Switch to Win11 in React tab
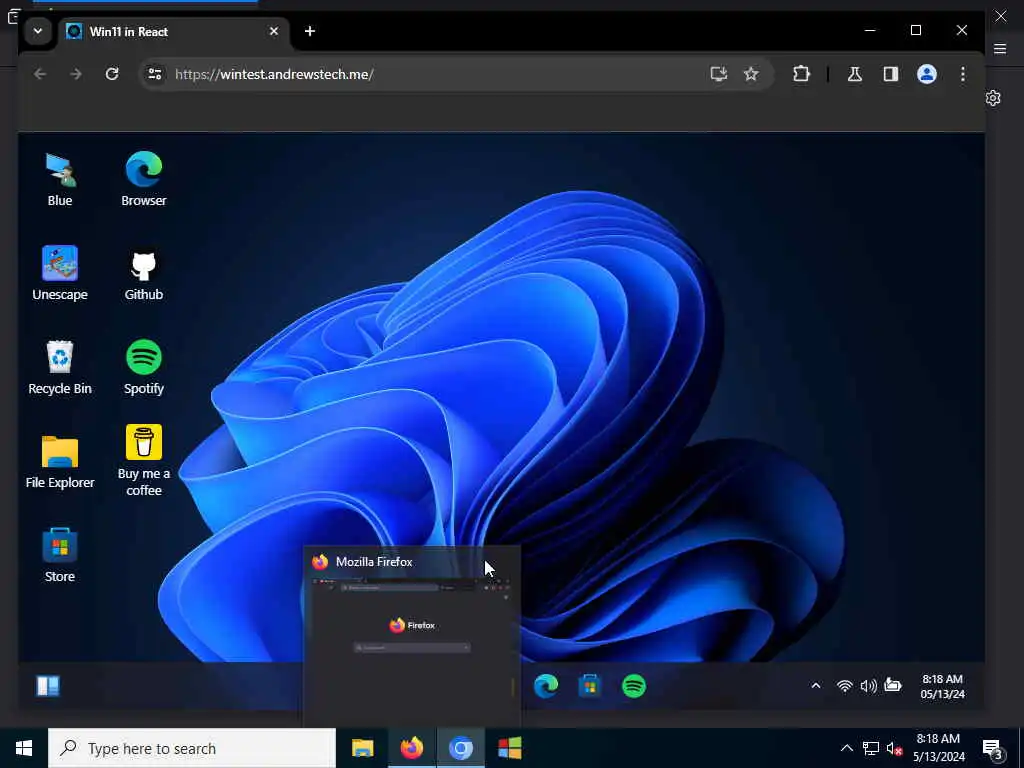This screenshot has width=1024, height=768. point(173,31)
